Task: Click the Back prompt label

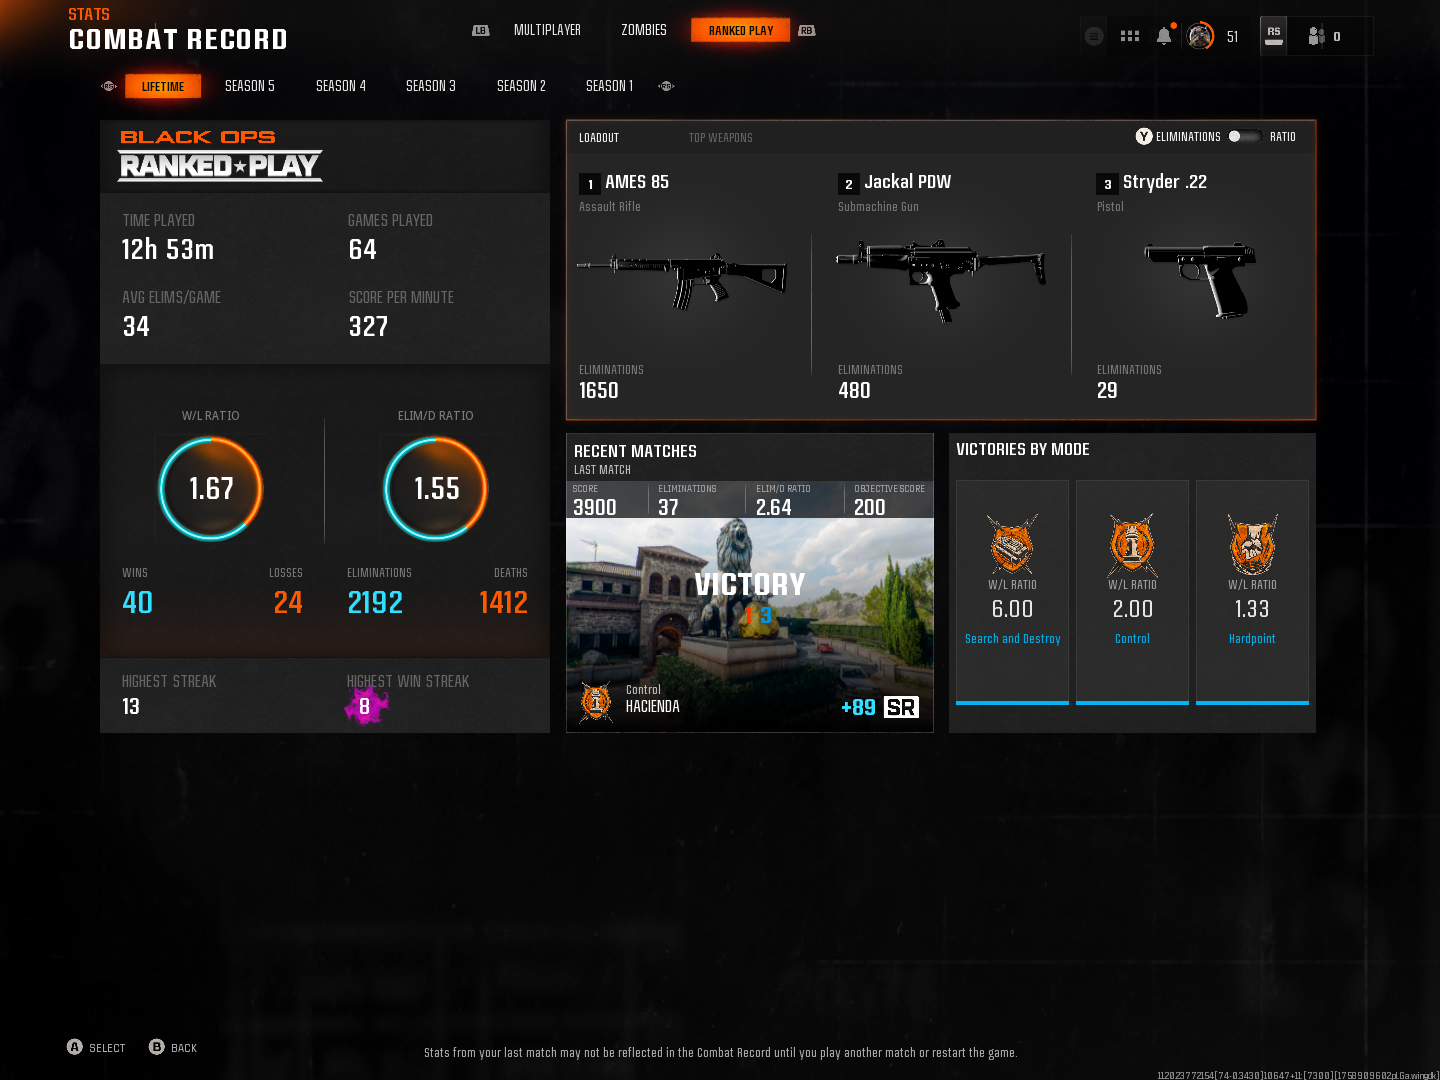Action: (184, 1048)
